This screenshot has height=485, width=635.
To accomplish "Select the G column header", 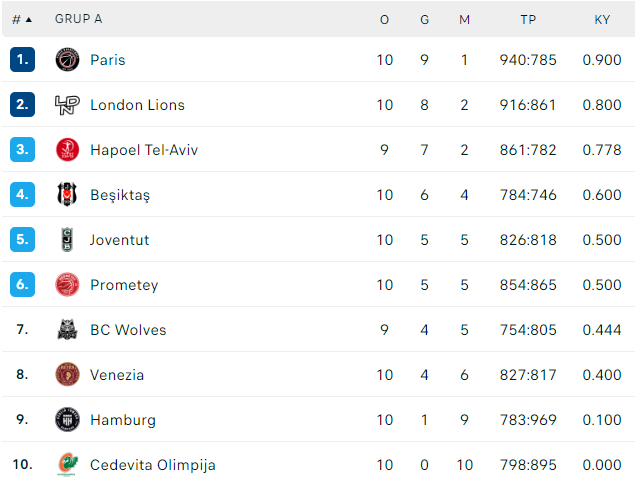I will (424, 19).
